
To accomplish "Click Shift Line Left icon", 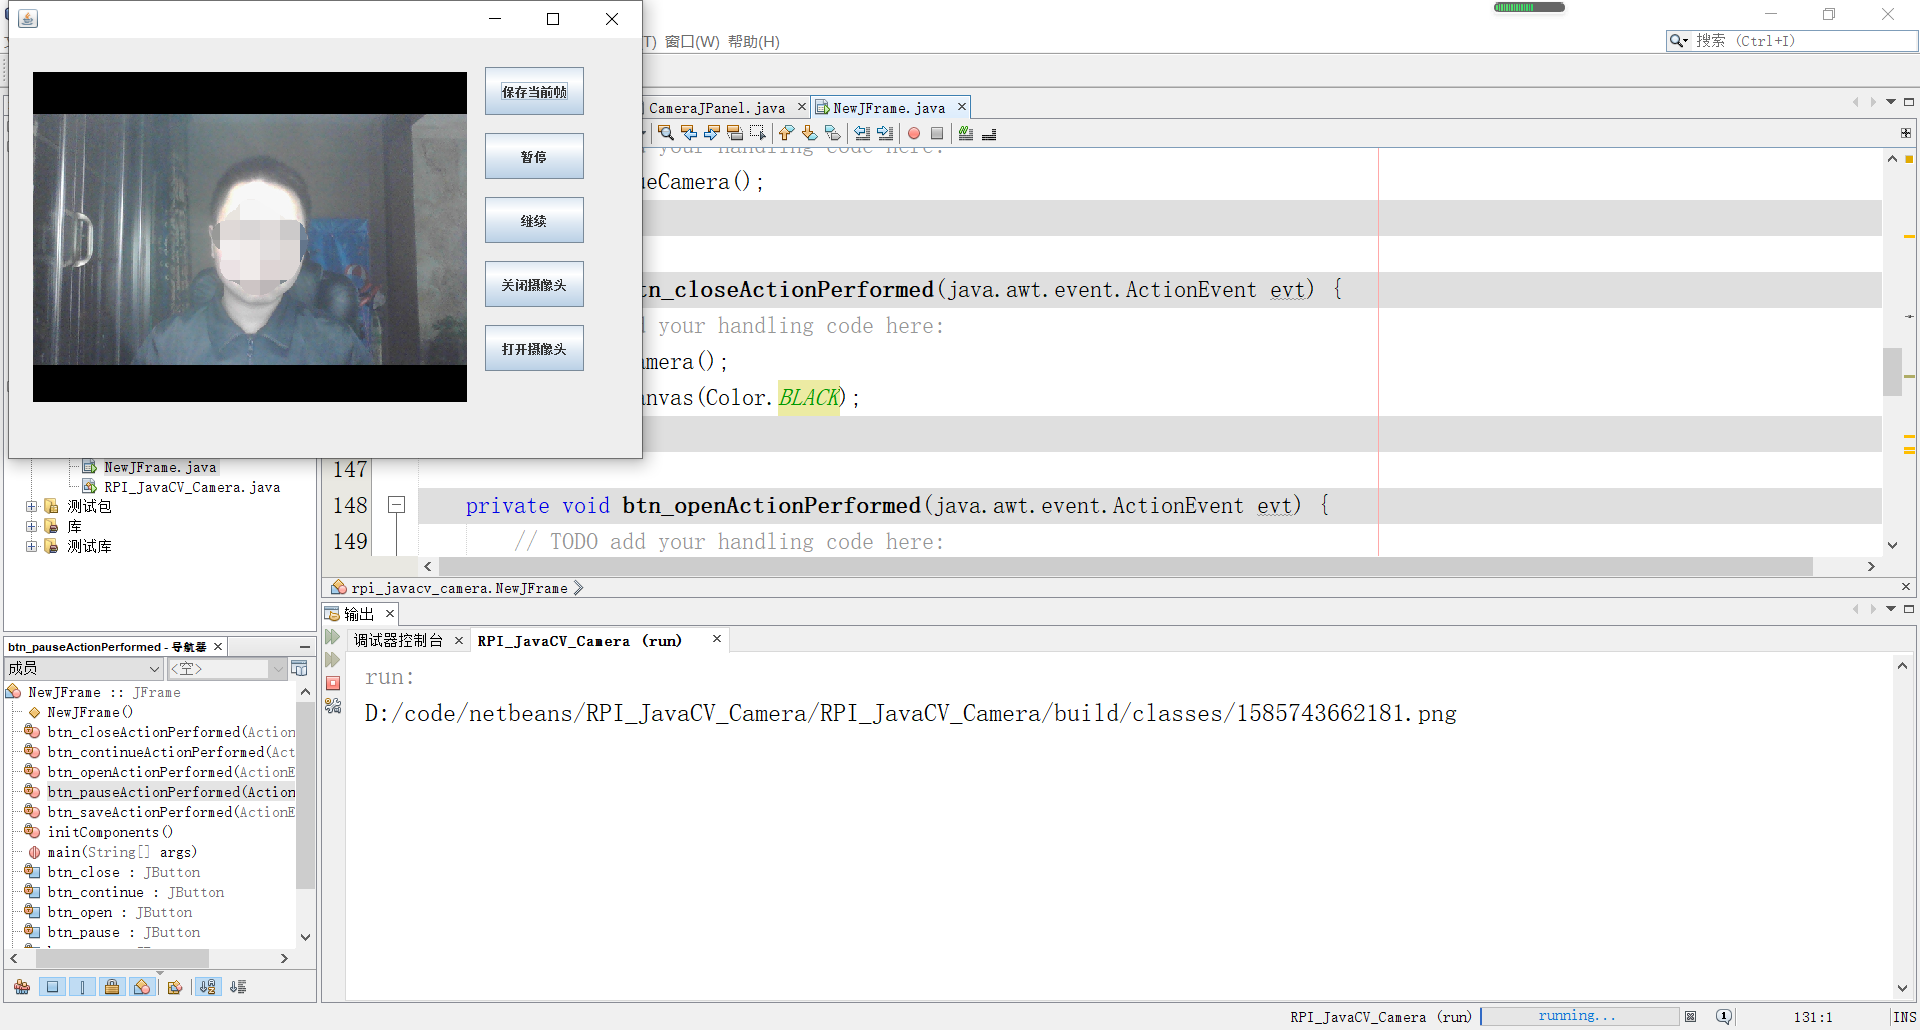I will click(862, 133).
